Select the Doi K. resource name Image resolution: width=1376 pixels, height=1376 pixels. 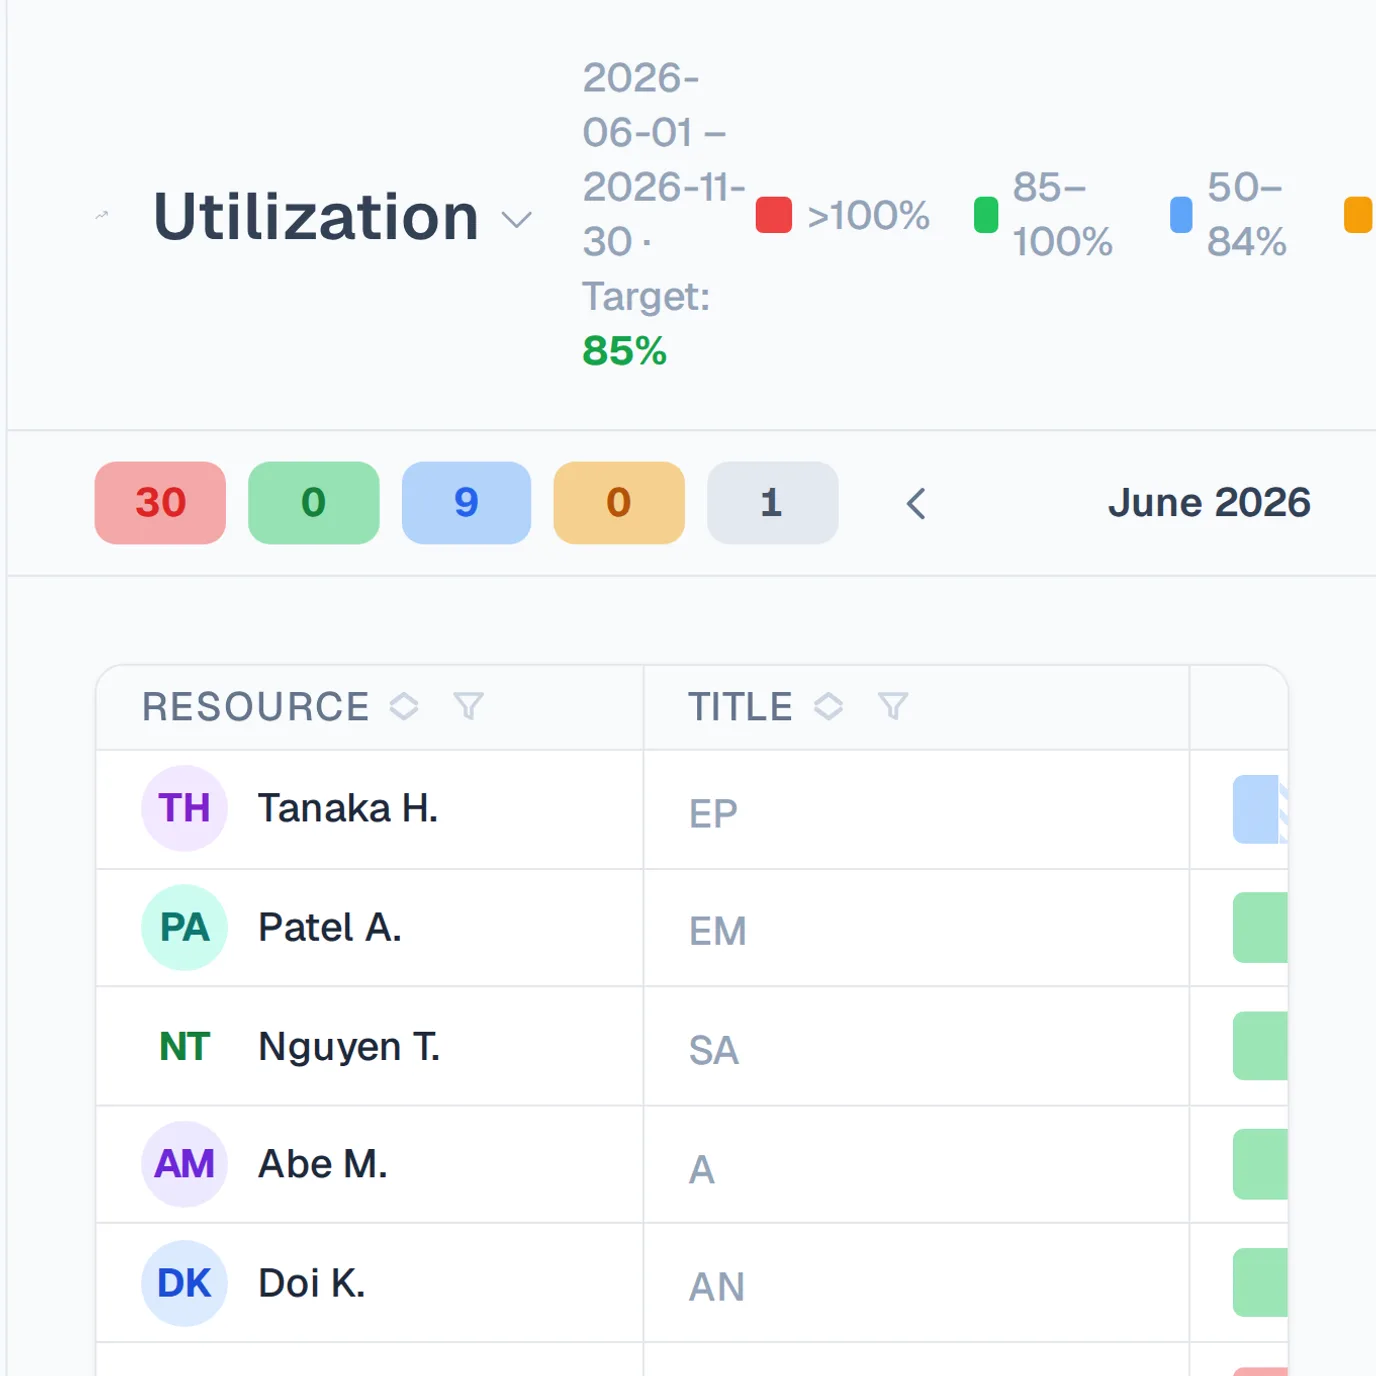coord(312,1283)
